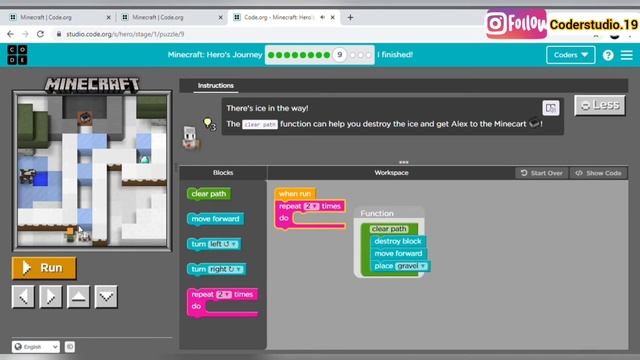Click the left arrow movement button

[23, 296]
